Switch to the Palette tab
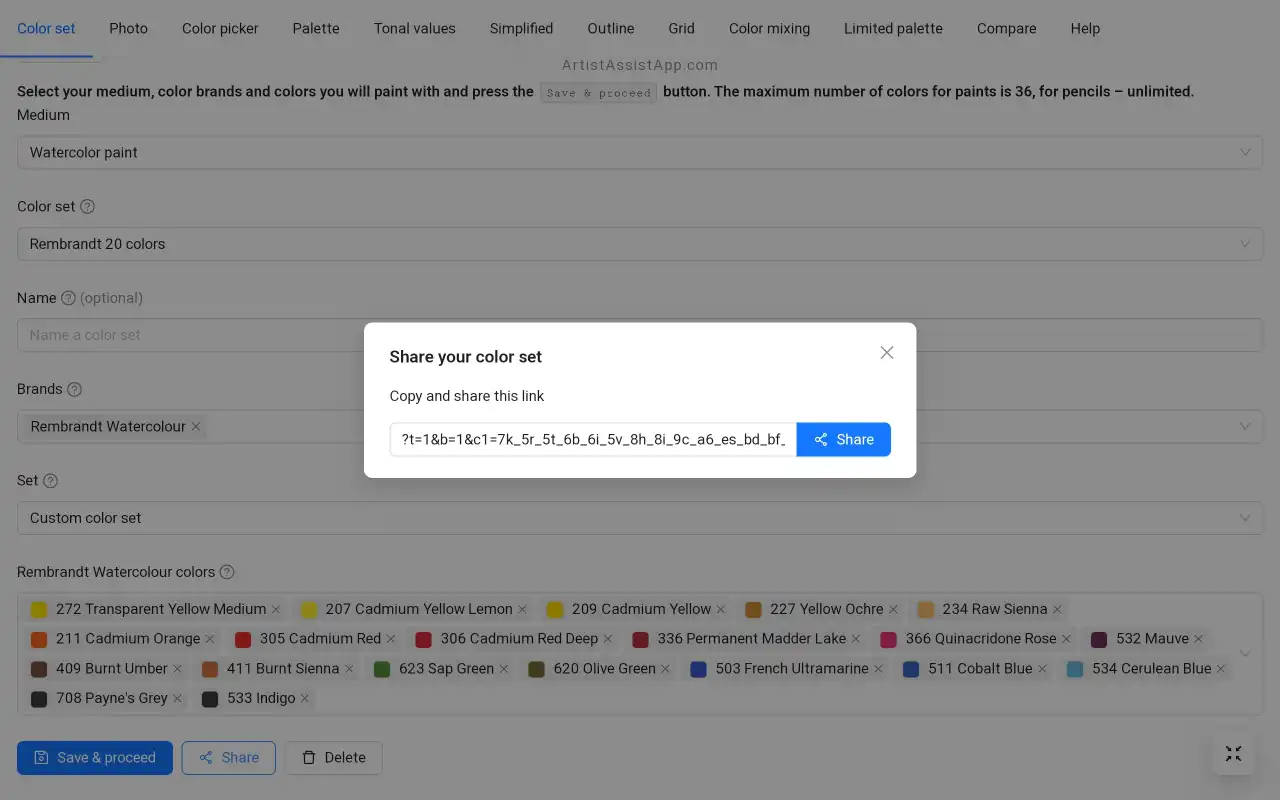 pyautogui.click(x=316, y=28)
